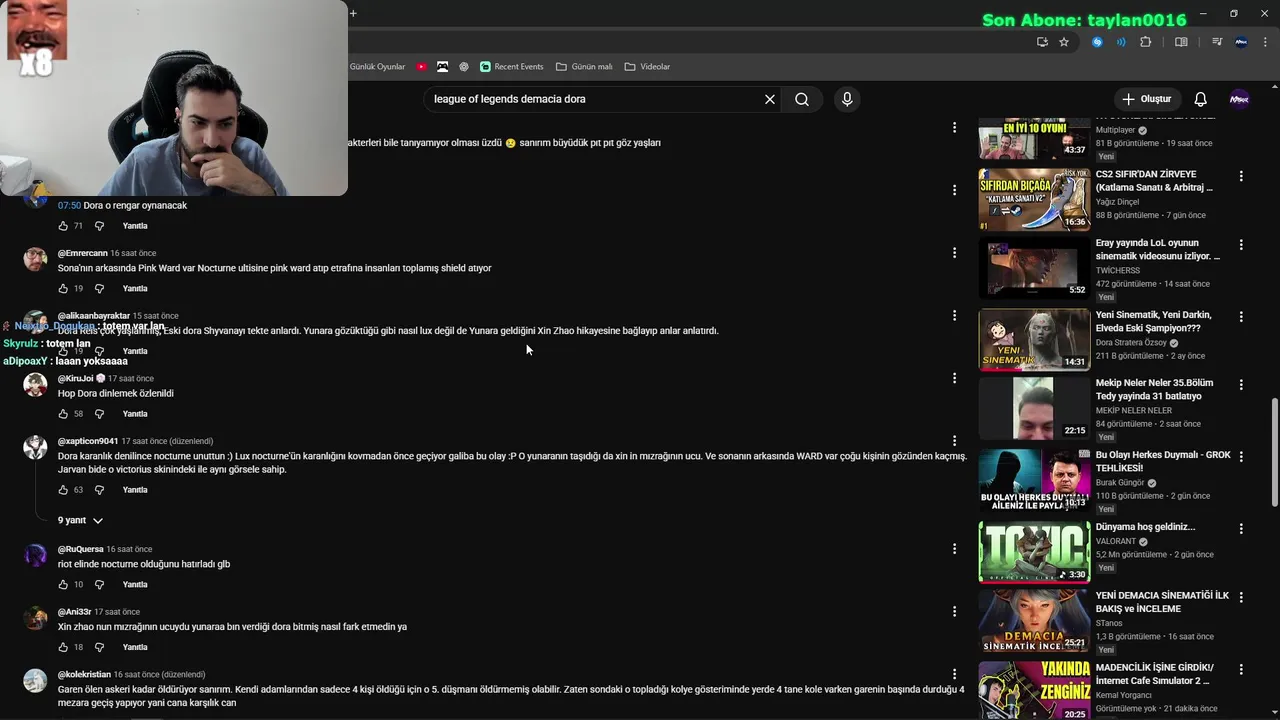Open the Recent Events bookmark

pos(512,67)
